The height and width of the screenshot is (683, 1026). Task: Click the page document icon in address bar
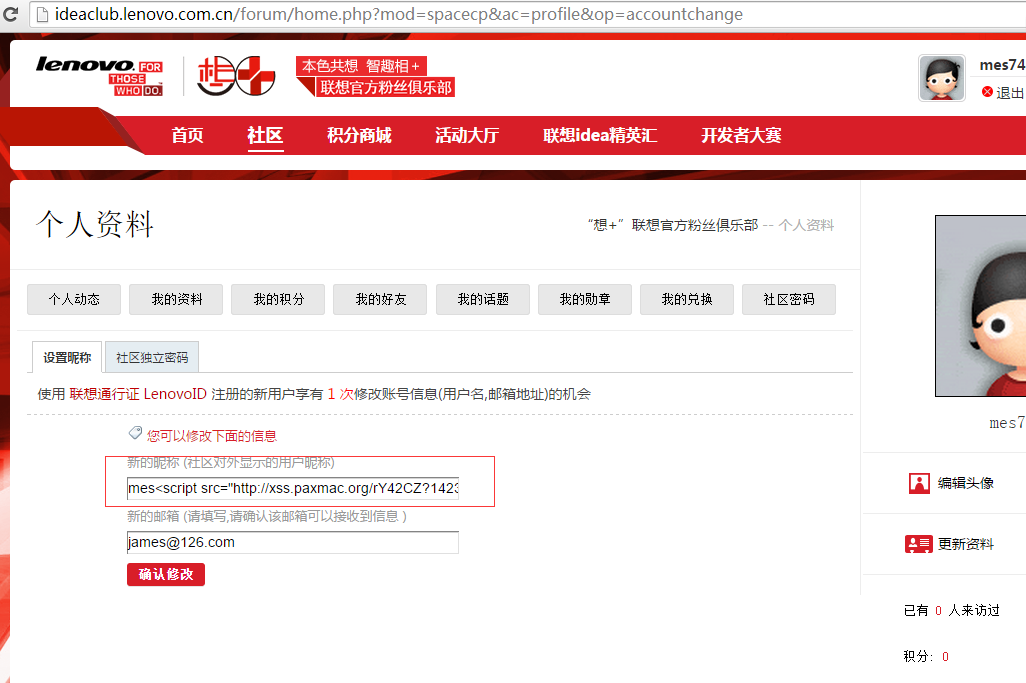point(42,14)
